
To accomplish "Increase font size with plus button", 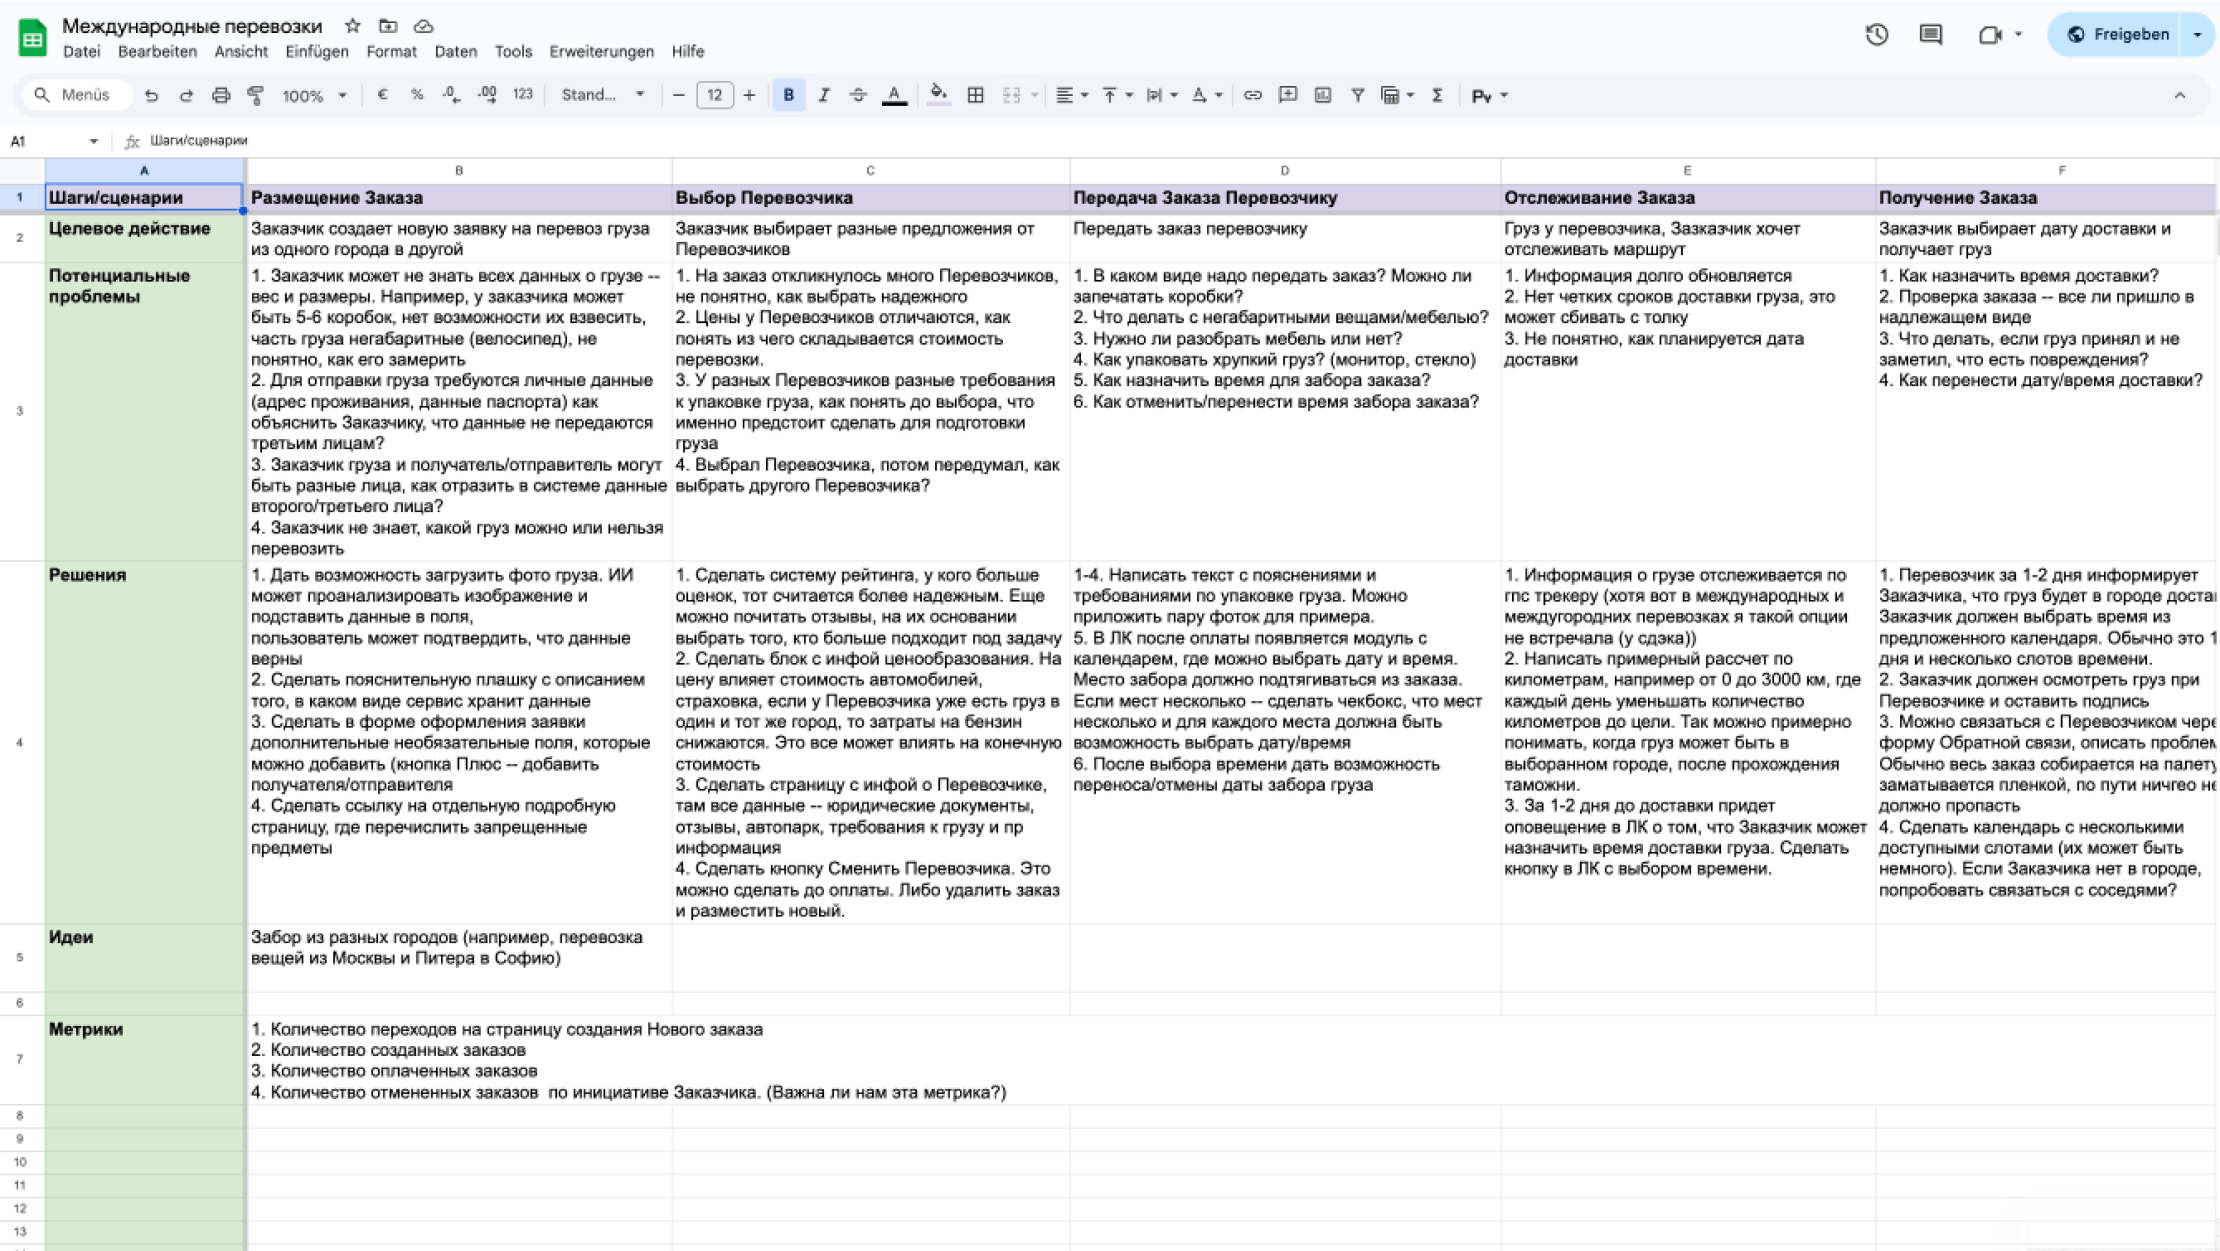I will click(749, 95).
